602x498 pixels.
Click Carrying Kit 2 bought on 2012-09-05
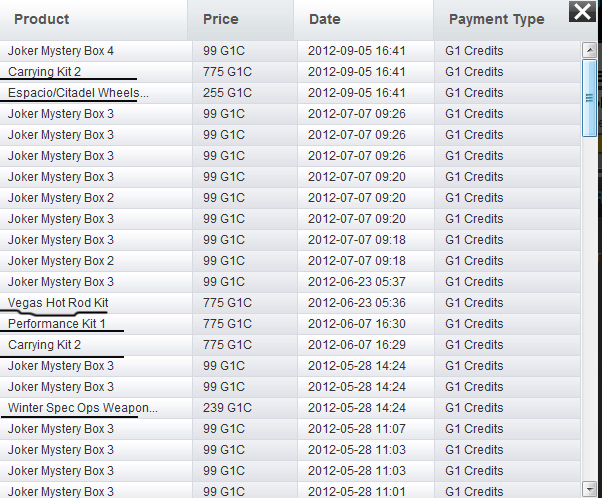(x=44, y=72)
